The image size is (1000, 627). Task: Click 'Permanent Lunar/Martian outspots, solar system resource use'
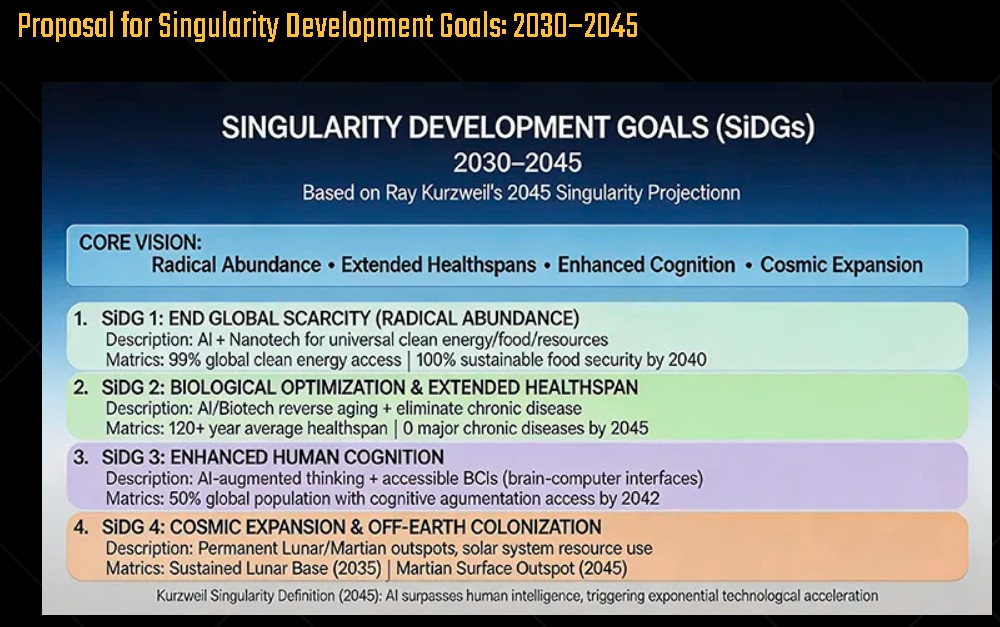[425, 549]
